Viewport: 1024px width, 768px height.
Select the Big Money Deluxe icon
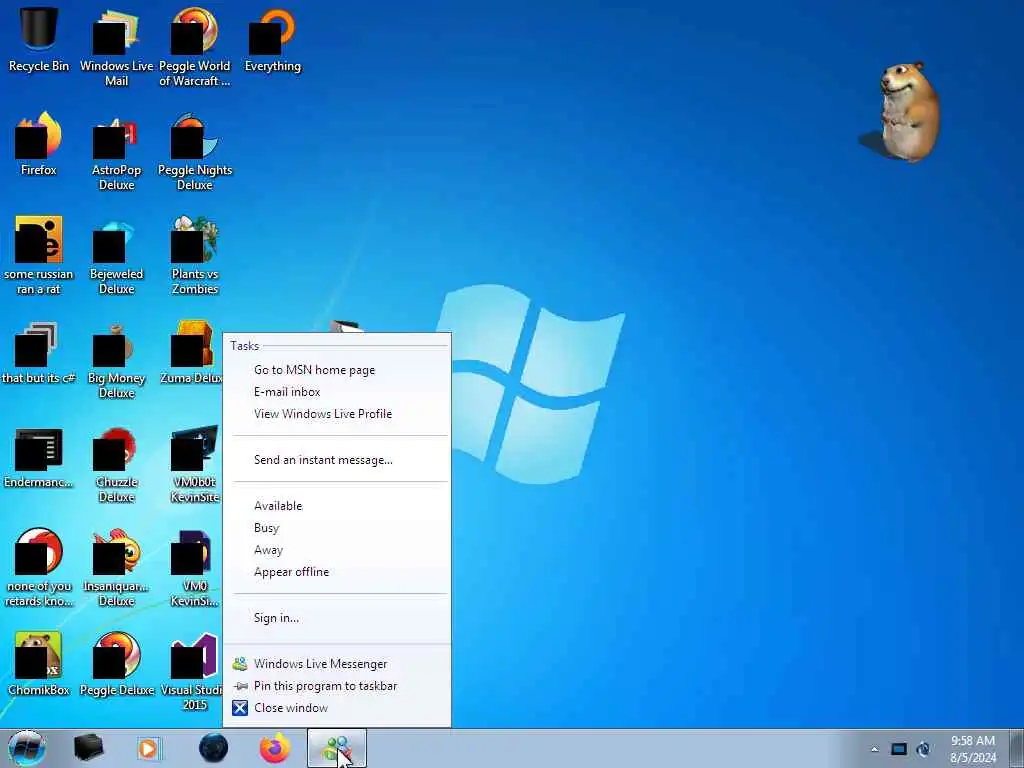click(x=116, y=359)
